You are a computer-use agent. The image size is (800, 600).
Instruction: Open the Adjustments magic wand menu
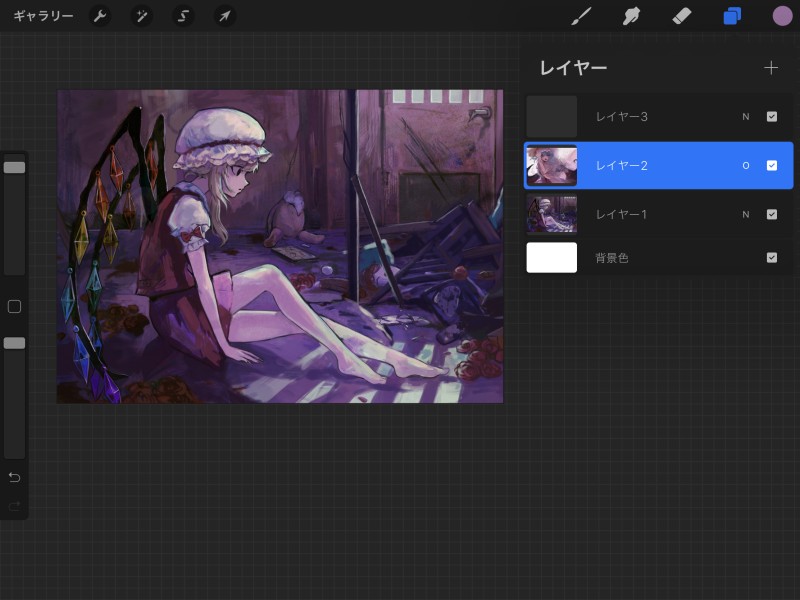(141, 16)
